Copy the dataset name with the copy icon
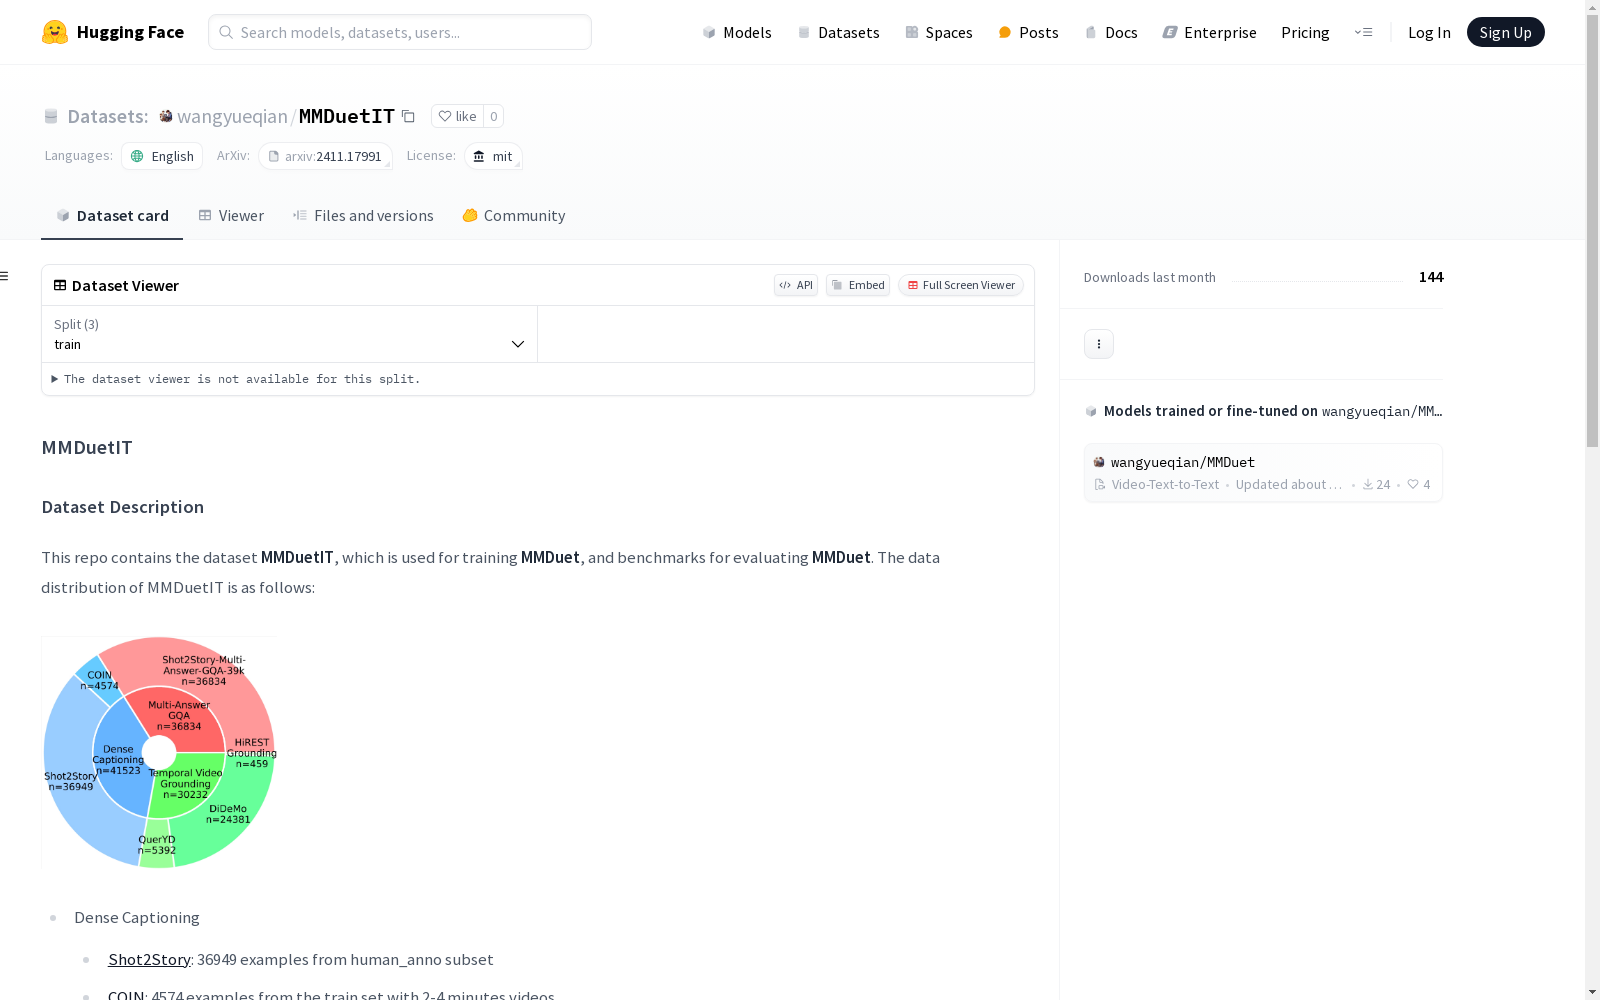 coord(408,116)
